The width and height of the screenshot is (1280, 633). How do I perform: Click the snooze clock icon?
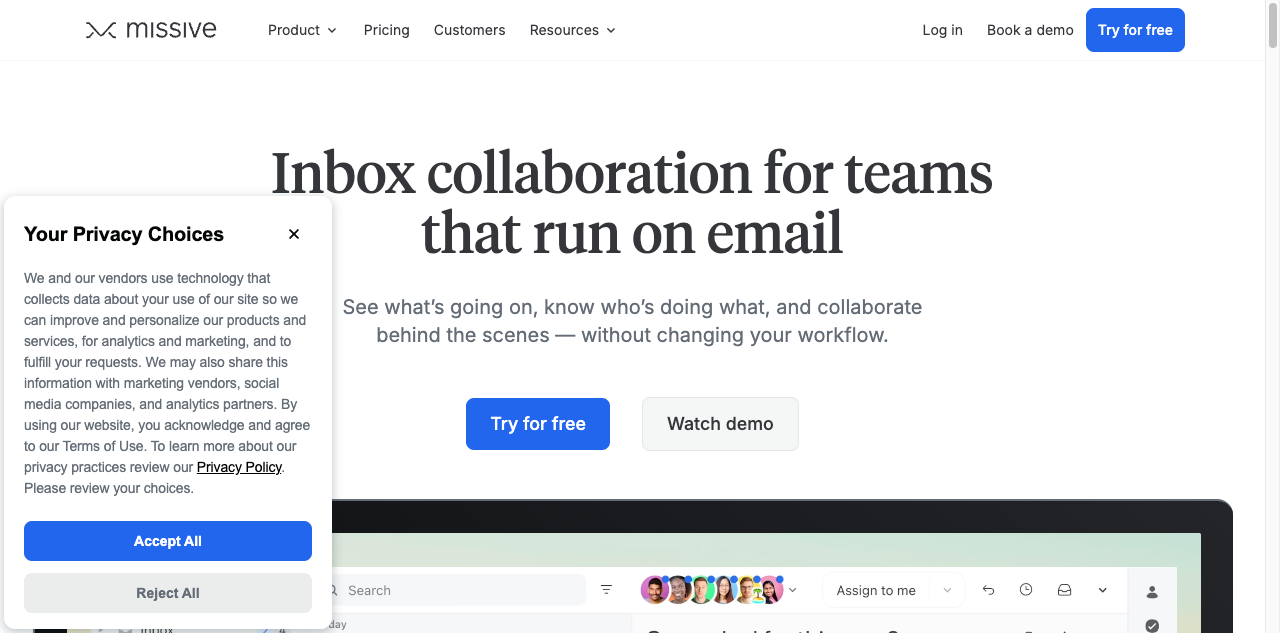(x=1026, y=590)
